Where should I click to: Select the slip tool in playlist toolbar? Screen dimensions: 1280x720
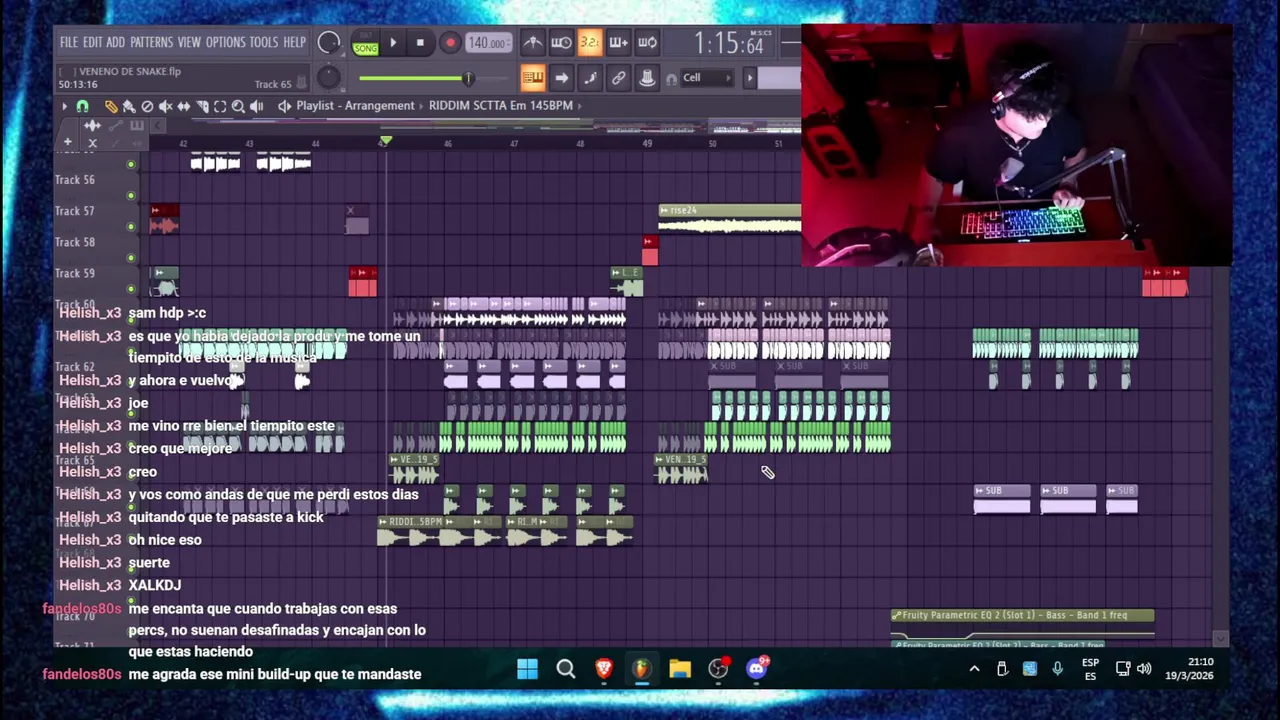pyautogui.click(x=183, y=106)
